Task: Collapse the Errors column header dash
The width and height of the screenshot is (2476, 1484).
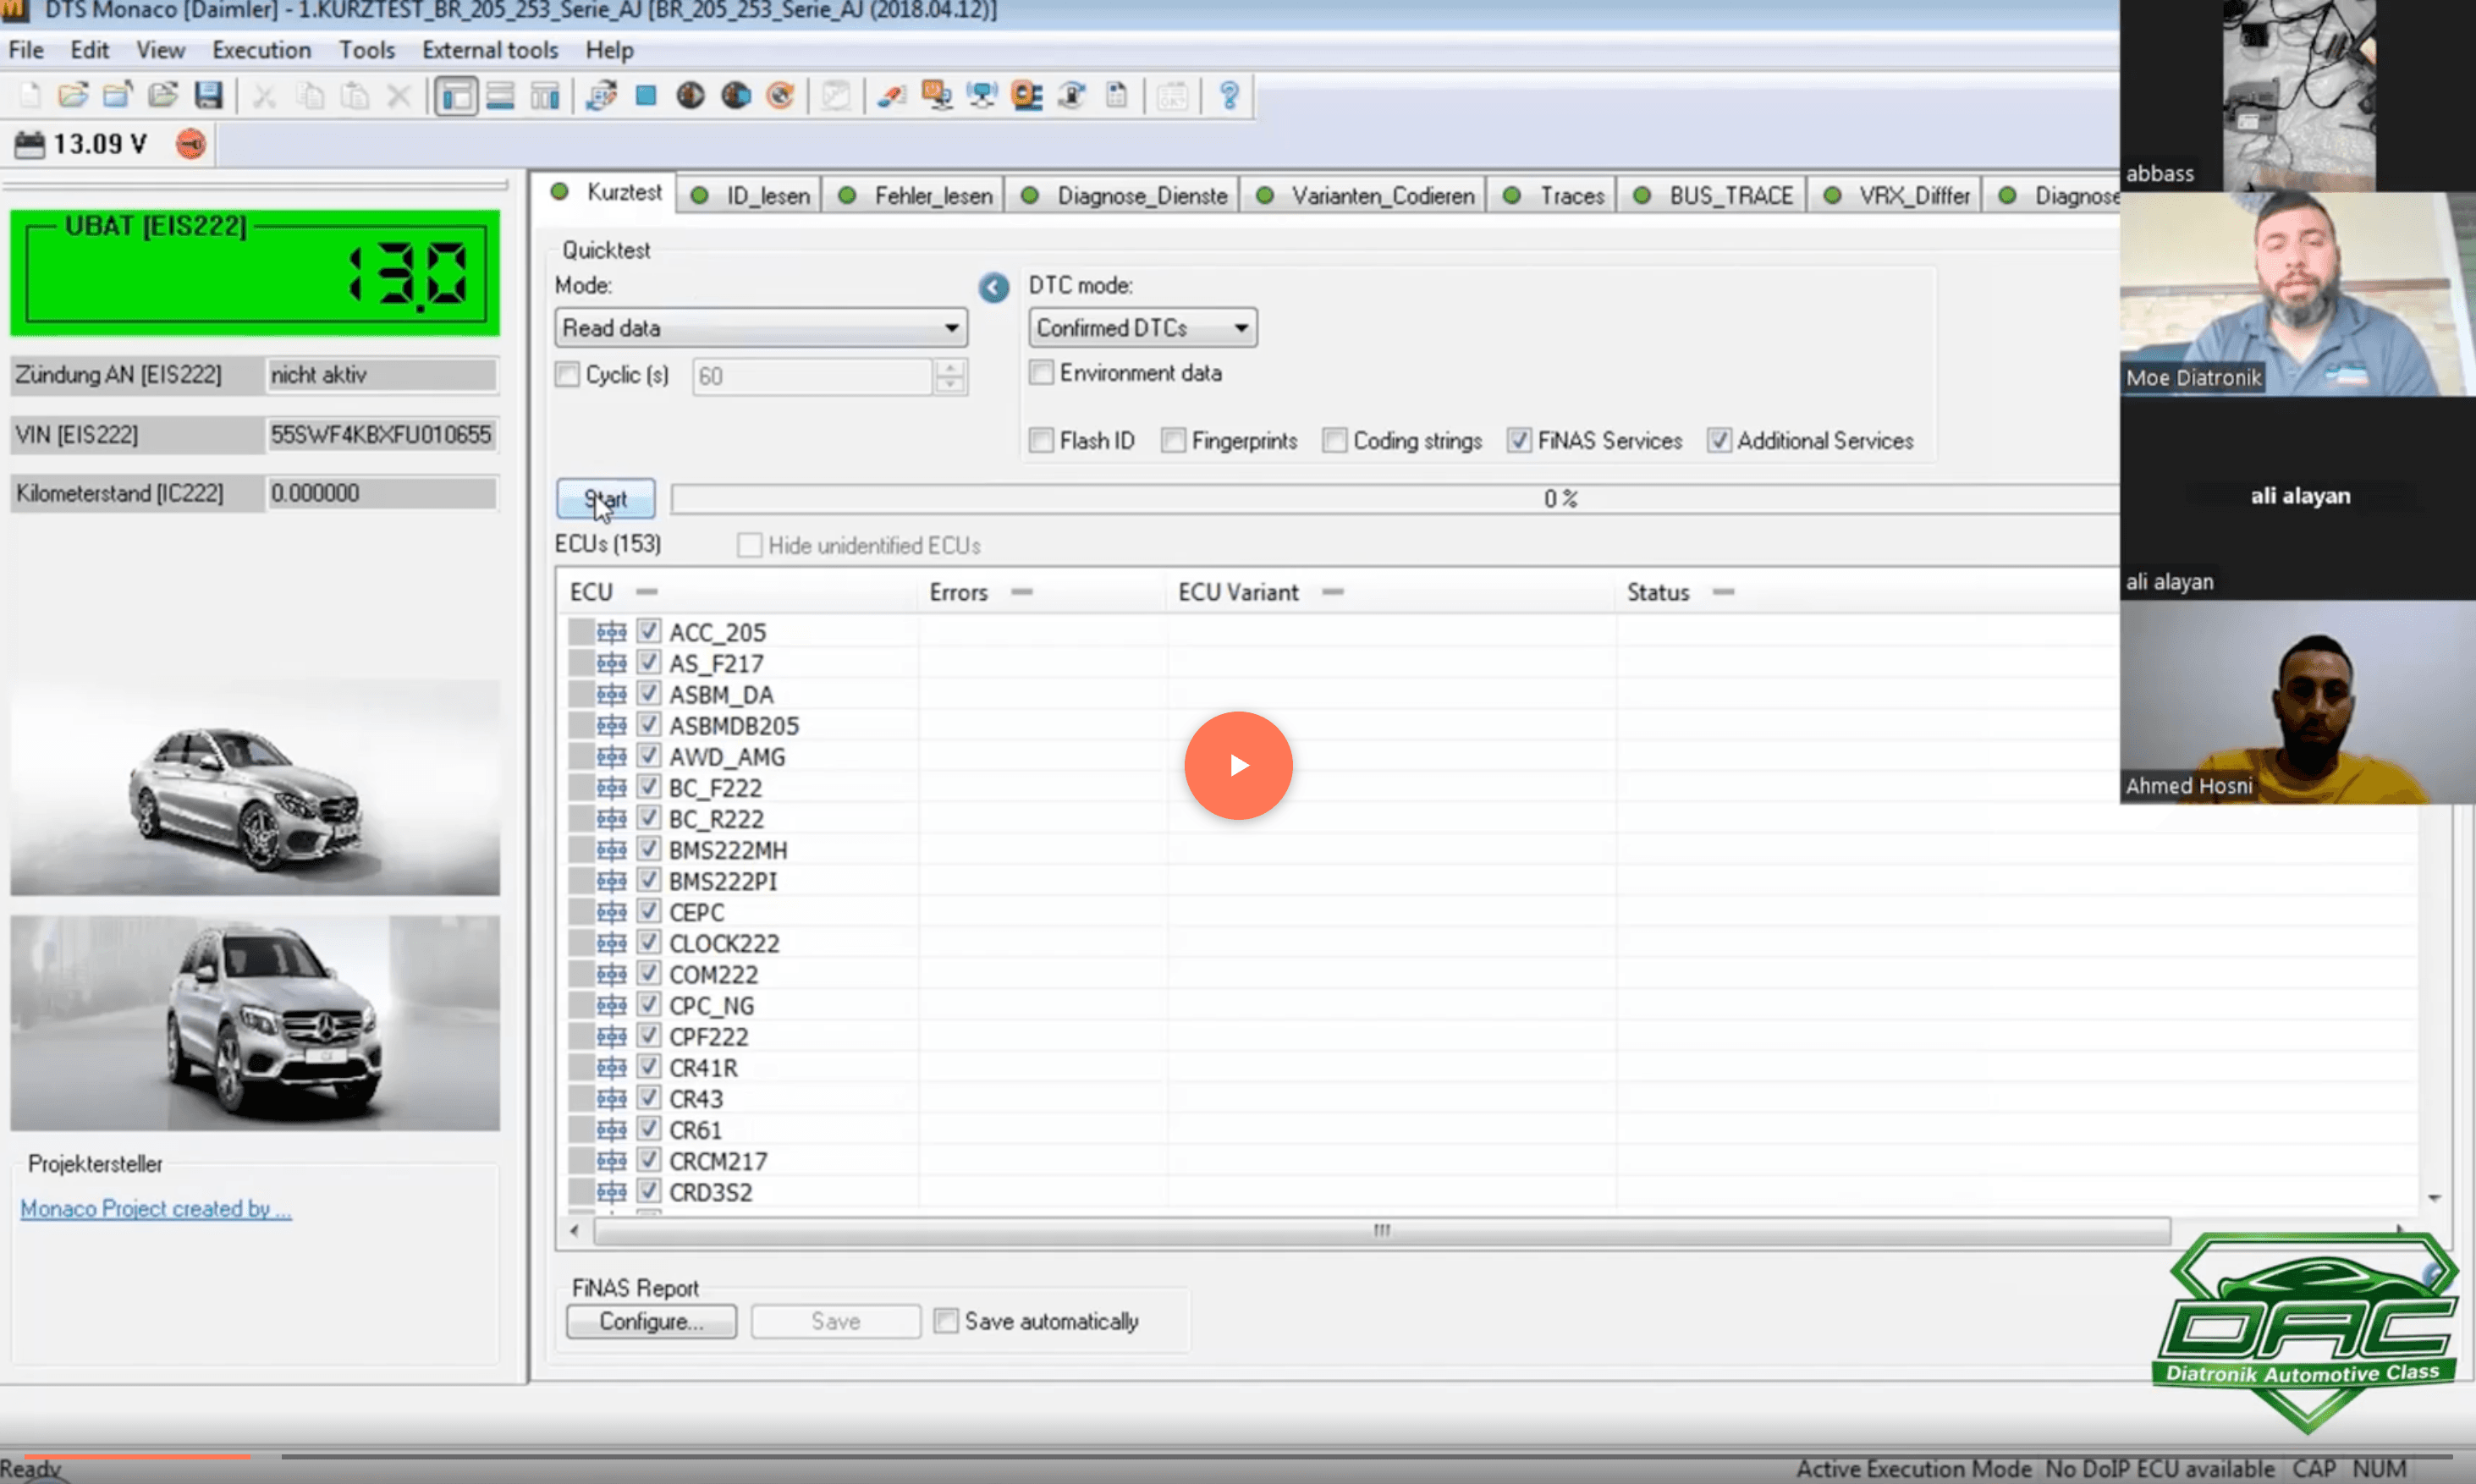Action: point(1021,592)
